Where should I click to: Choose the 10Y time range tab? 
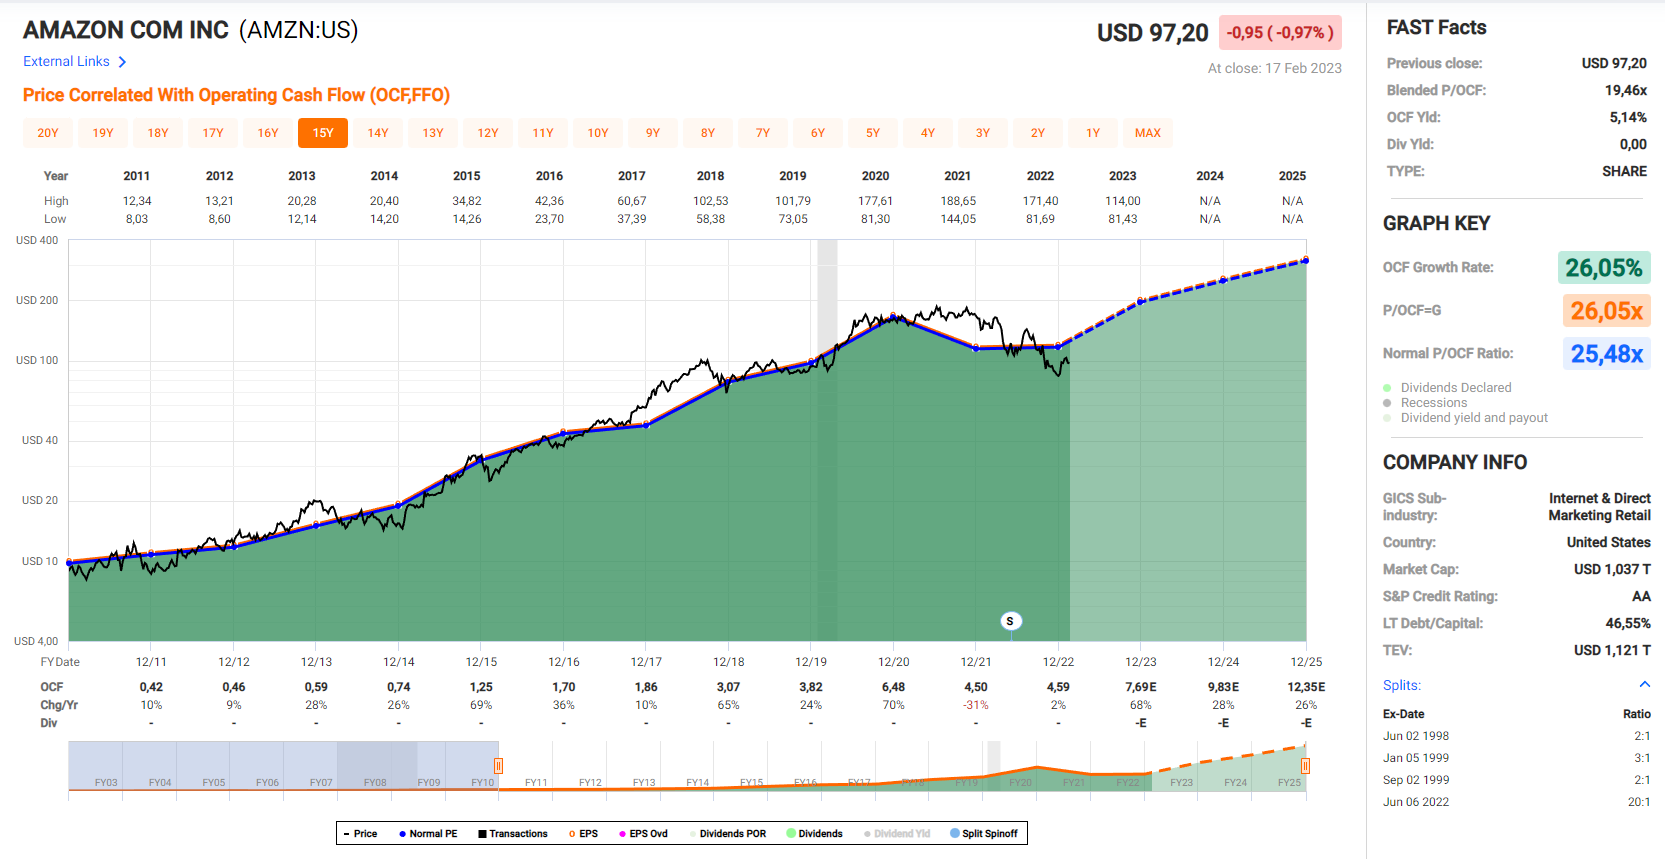[x=598, y=133]
